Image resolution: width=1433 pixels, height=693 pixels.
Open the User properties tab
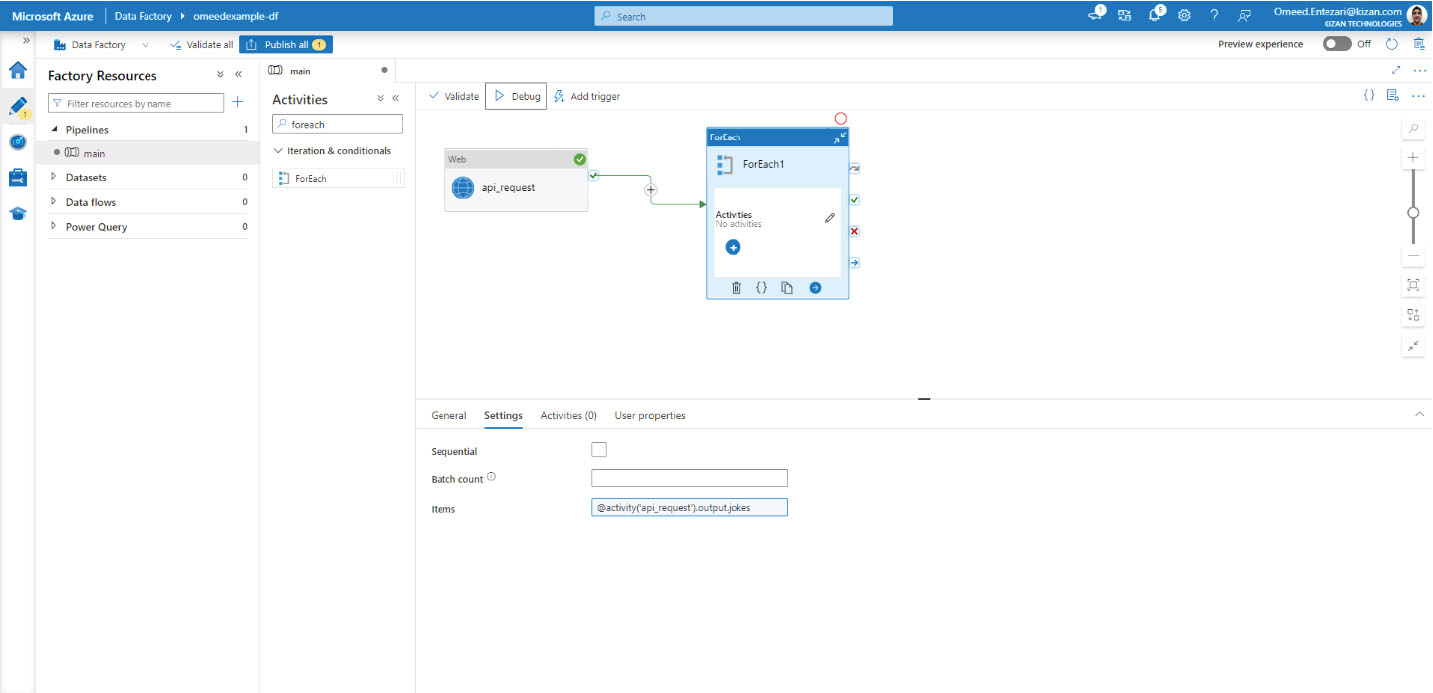[650, 416]
